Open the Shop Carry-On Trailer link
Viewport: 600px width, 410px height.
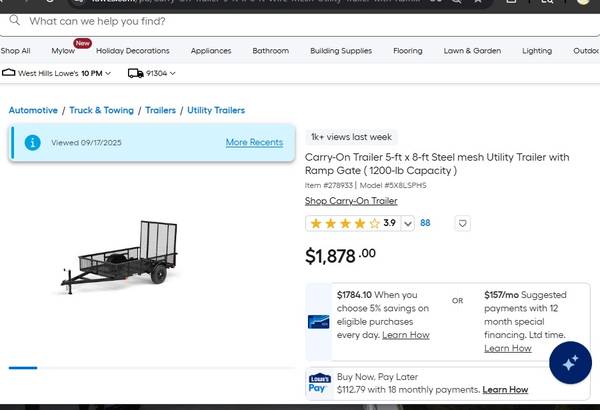(350, 201)
